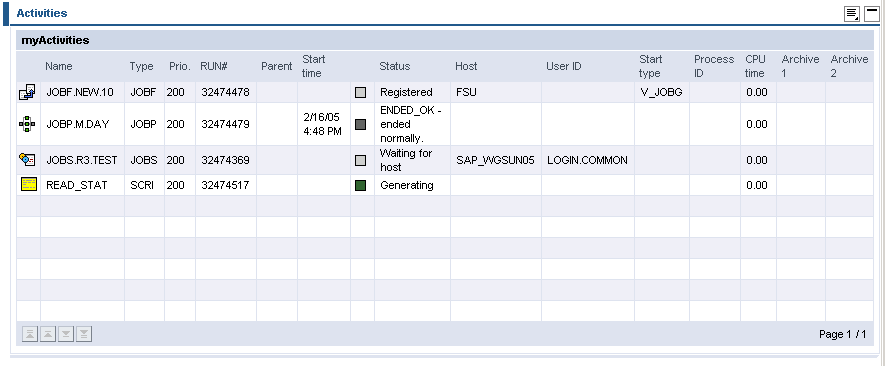Click dark gray ENDED_OK status swatch
This screenshot has height=366, width=885.
click(360, 124)
